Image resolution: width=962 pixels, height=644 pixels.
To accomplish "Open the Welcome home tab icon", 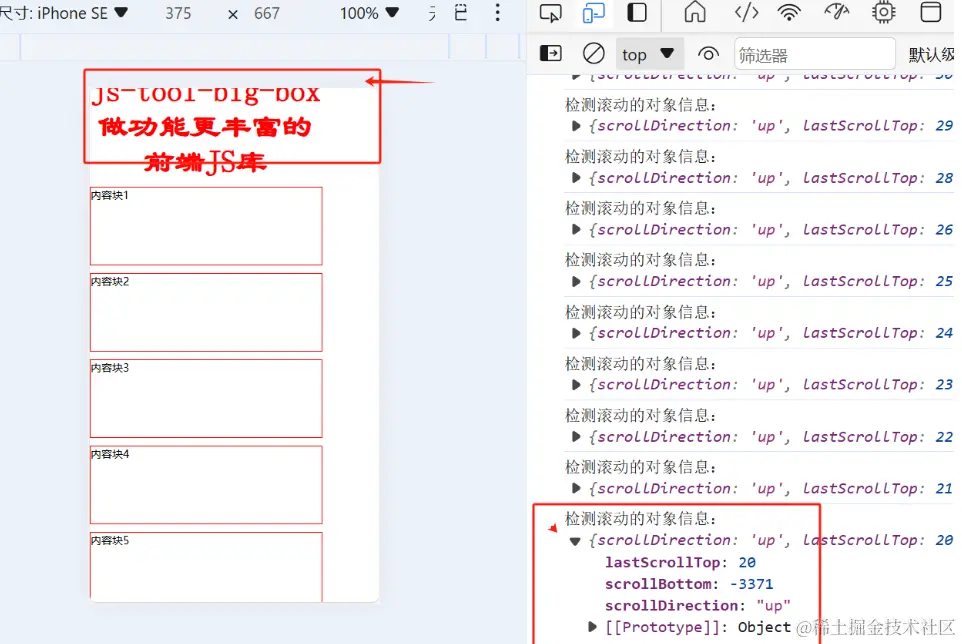I will [695, 12].
